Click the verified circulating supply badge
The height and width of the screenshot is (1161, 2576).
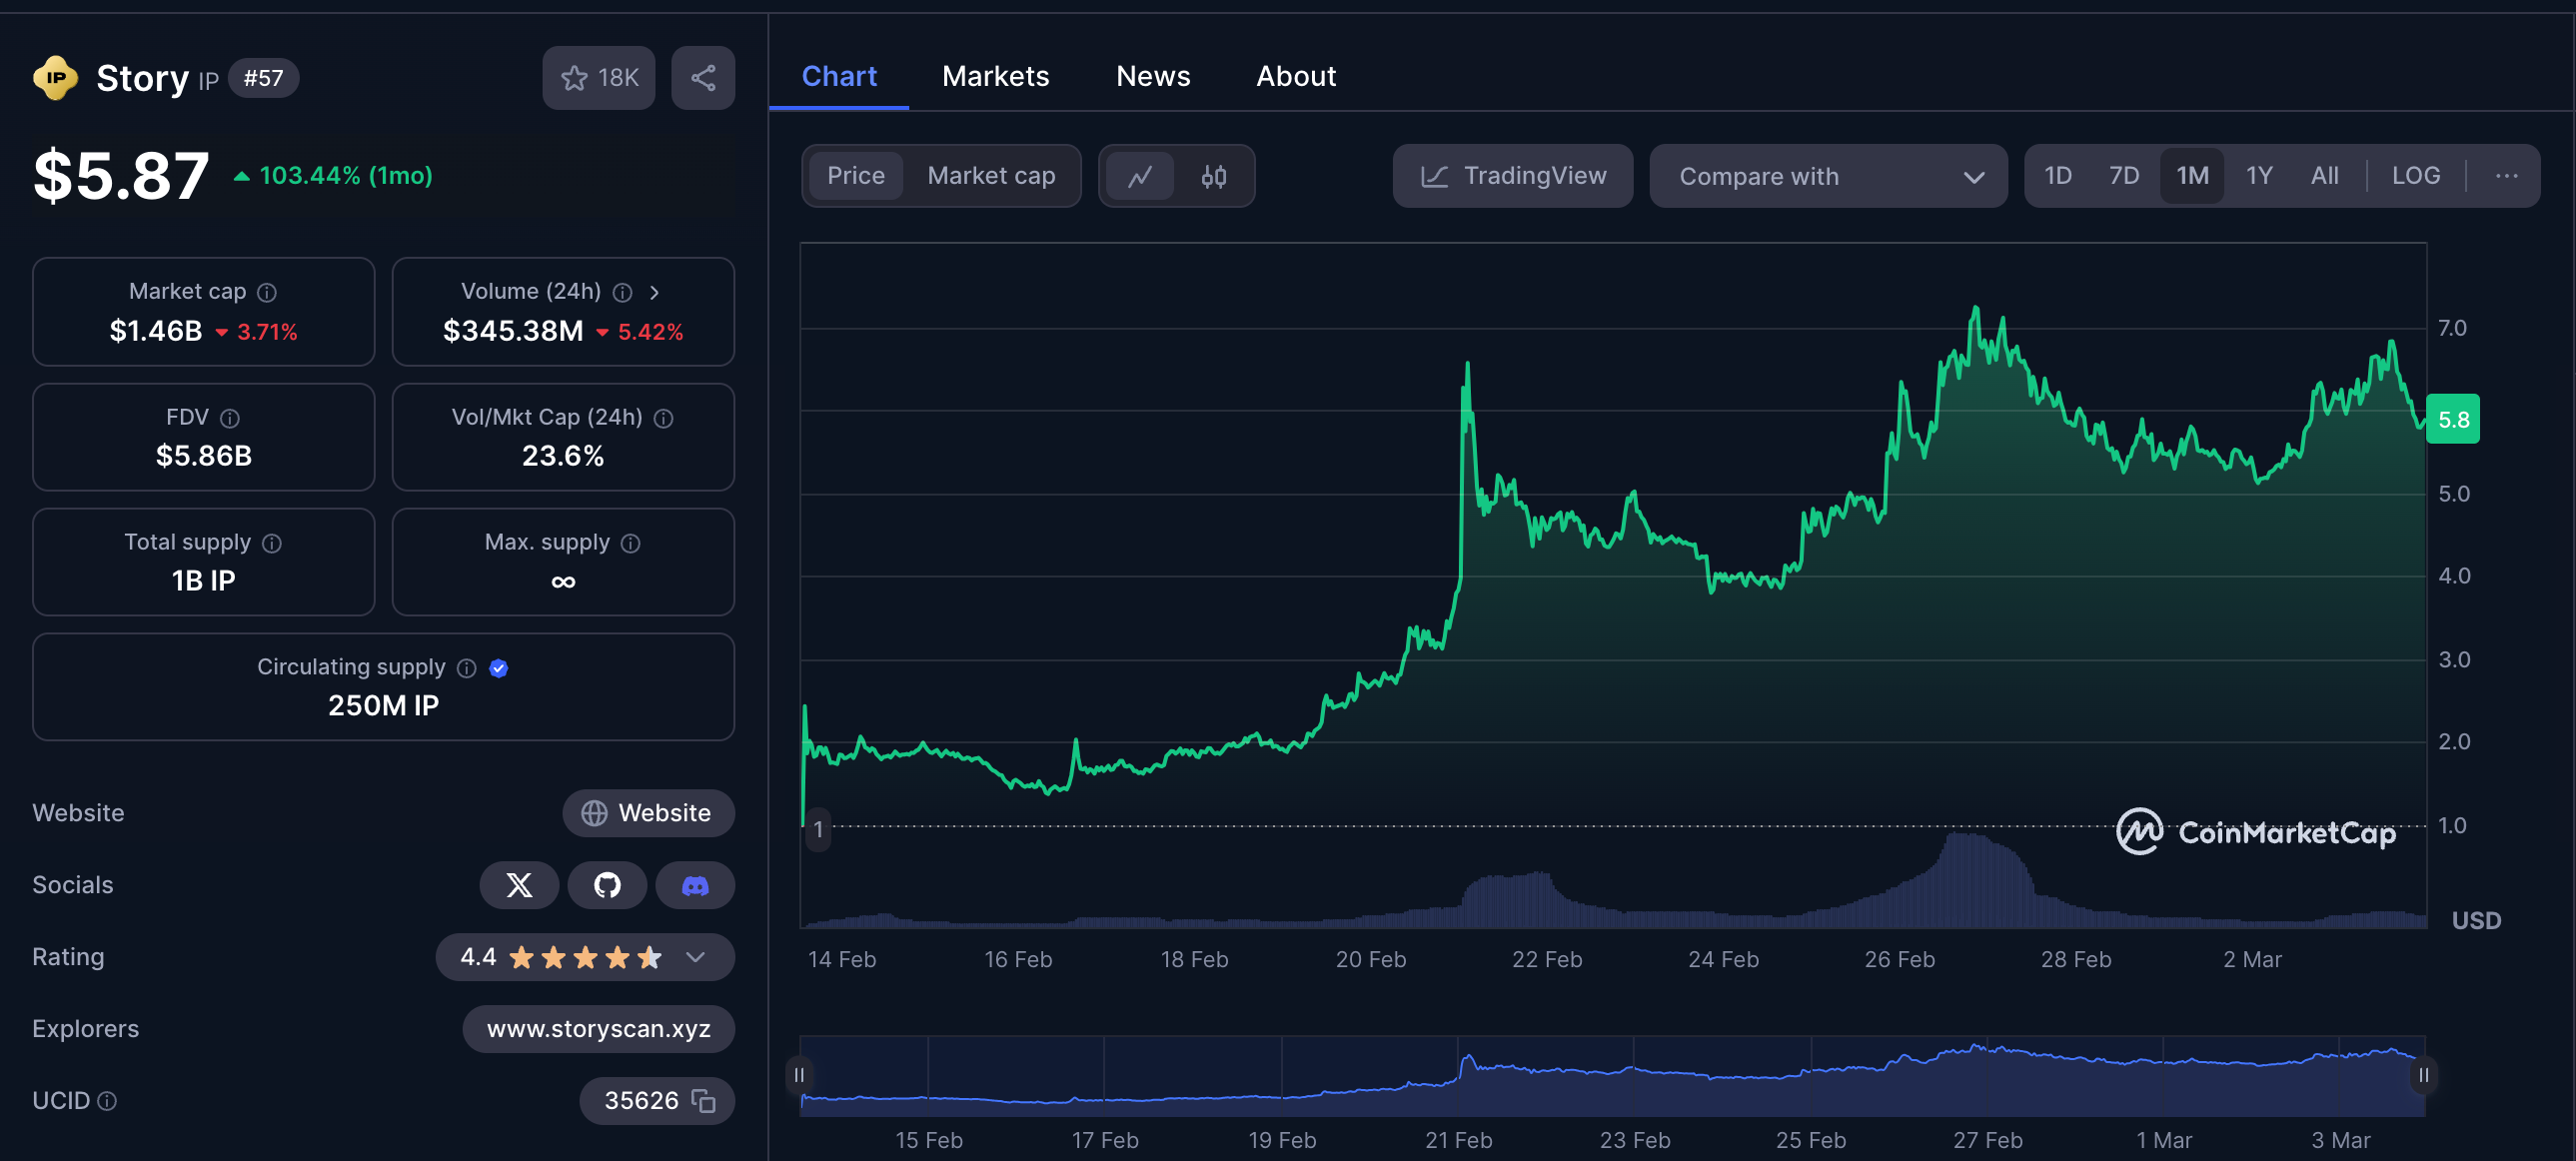pyautogui.click(x=499, y=668)
